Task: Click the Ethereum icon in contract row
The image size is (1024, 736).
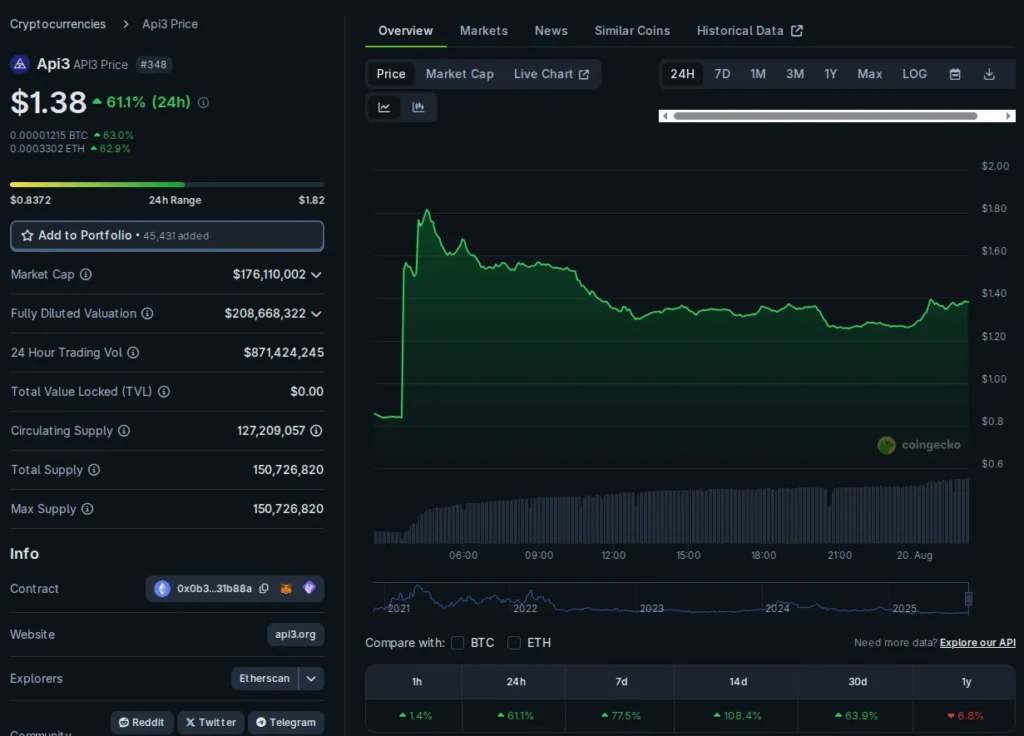Action: click(162, 588)
